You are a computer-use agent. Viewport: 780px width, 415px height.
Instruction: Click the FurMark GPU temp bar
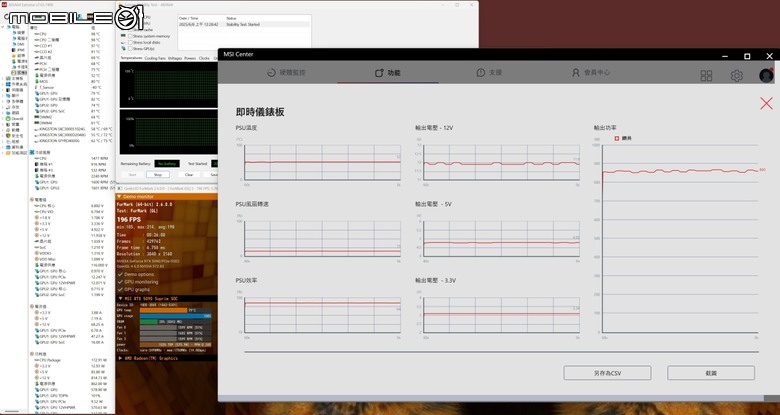(x=175, y=310)
